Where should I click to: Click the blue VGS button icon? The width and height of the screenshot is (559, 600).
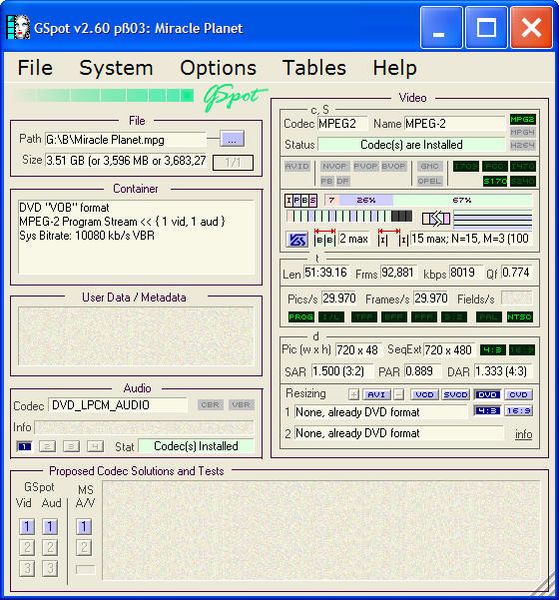pos(297,240)
